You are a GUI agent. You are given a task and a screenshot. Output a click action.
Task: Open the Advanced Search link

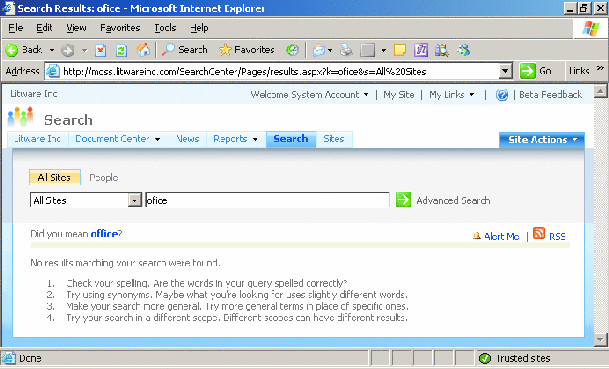click(453, 200)
